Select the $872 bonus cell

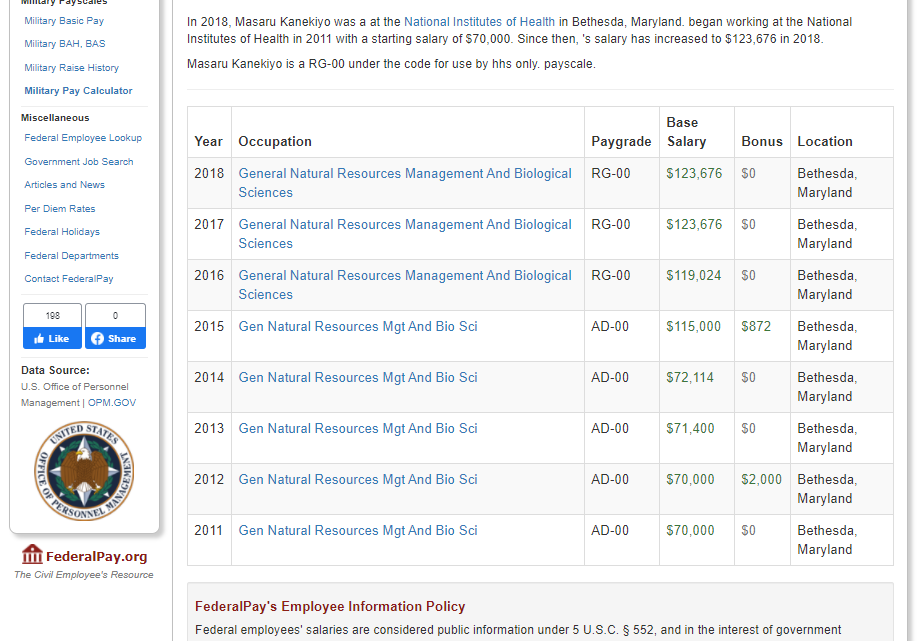pos(762,335)
